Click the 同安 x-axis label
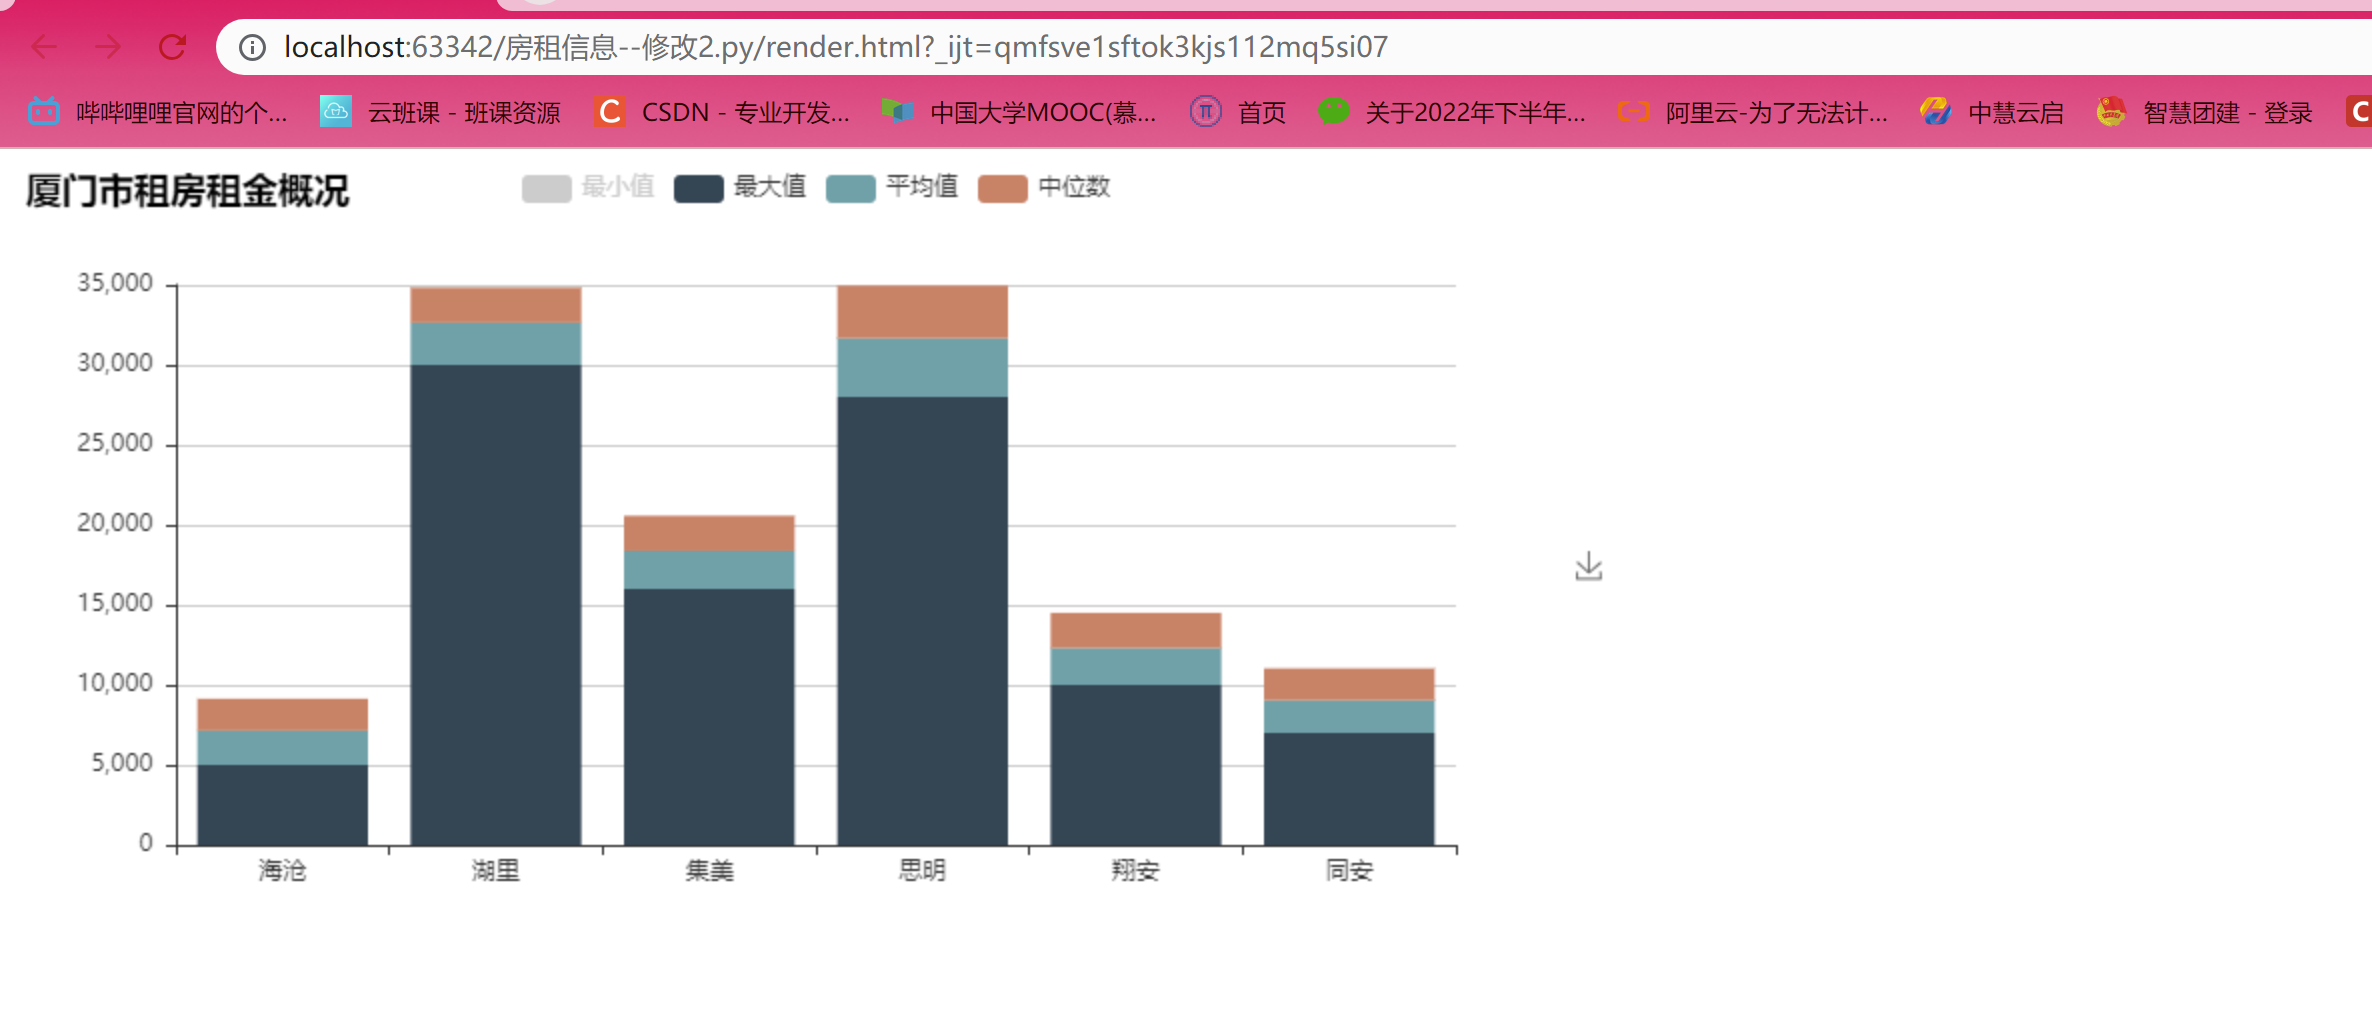 coord(1349,871)
